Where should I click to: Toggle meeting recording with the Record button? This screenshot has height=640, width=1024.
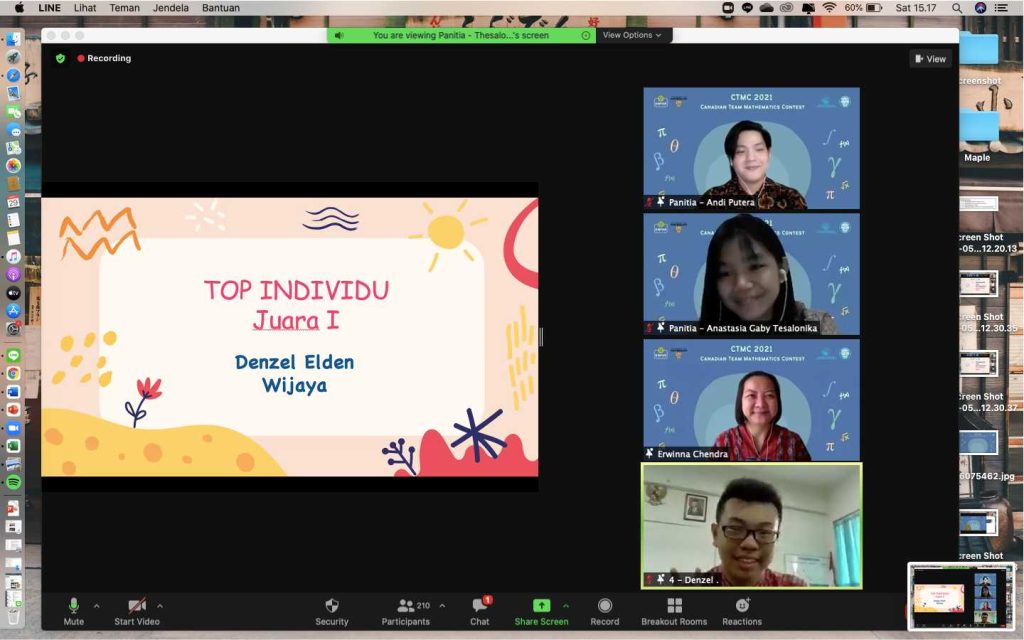pos(604,606)
